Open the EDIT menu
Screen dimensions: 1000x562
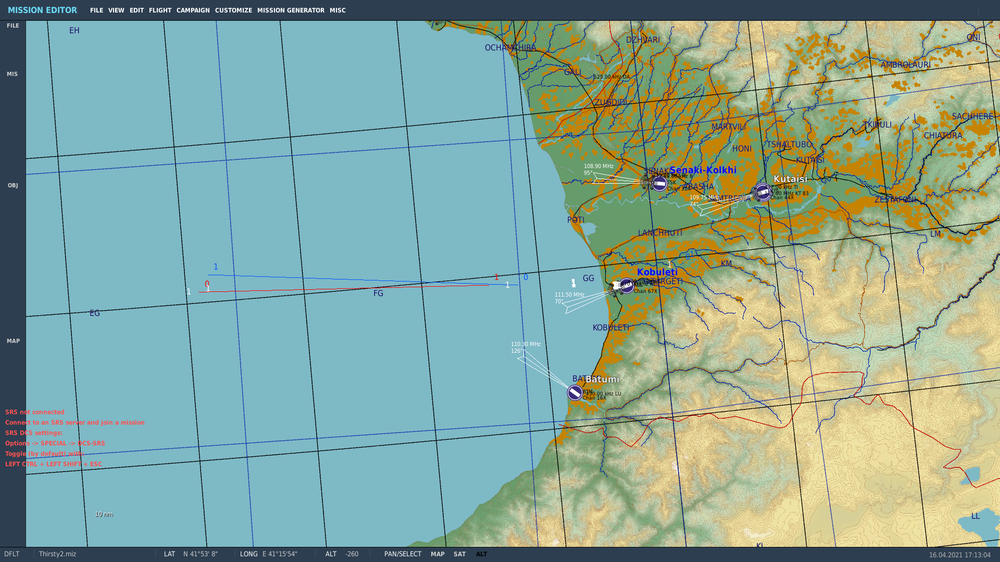pos(136,10)
